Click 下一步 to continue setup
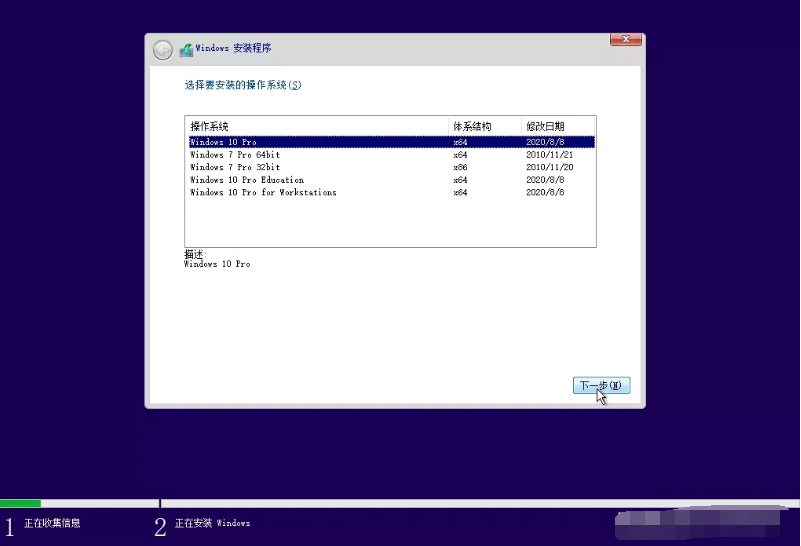 (x=601, y=385)
